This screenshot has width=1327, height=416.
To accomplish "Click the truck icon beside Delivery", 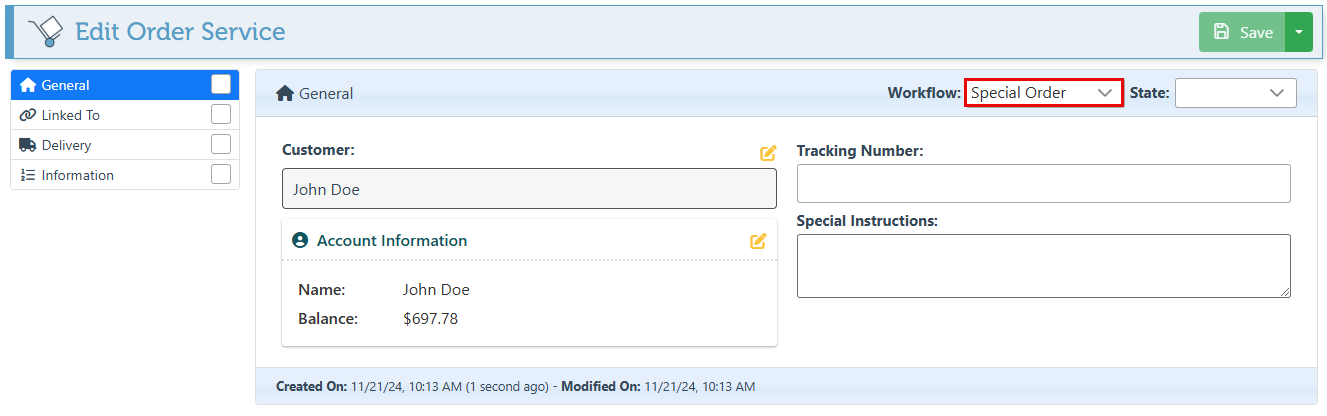I will click(x=28, y=145).
